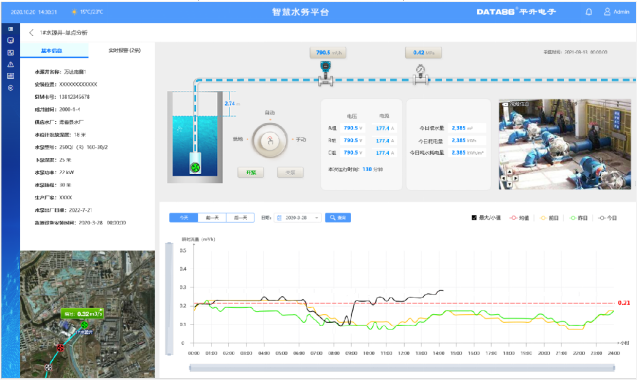Screen dimensions: 638x380
Task: Open the dashboard grid sidebar icon
Action: click(11, 52)
